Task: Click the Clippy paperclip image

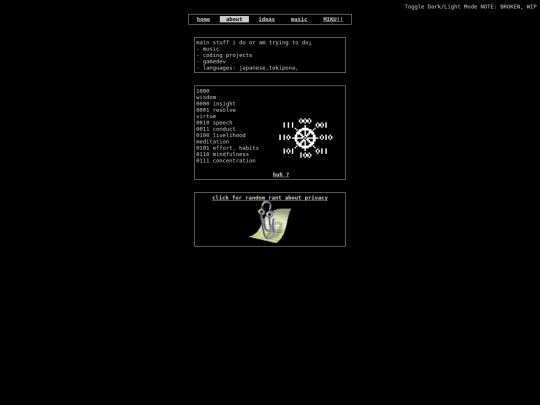Action: pos(270,222)
